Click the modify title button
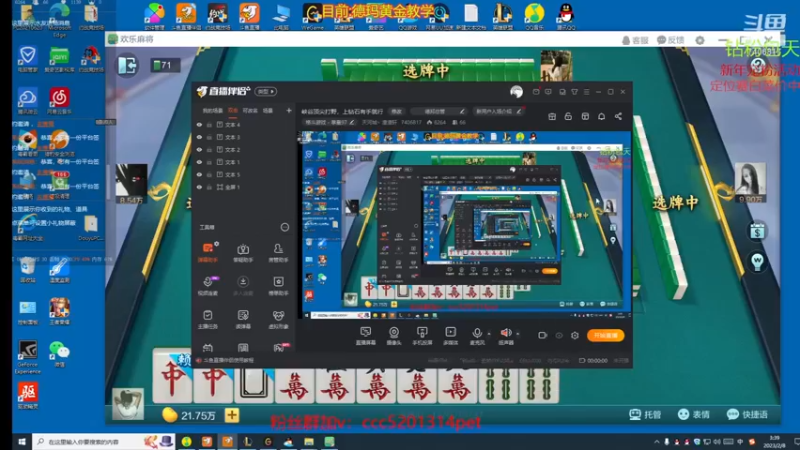 pos(396,111)
